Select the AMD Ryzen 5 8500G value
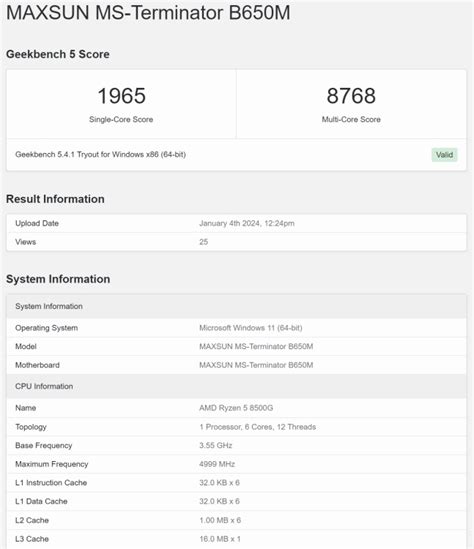Screen dimensions: 474x549 (236, 408)
